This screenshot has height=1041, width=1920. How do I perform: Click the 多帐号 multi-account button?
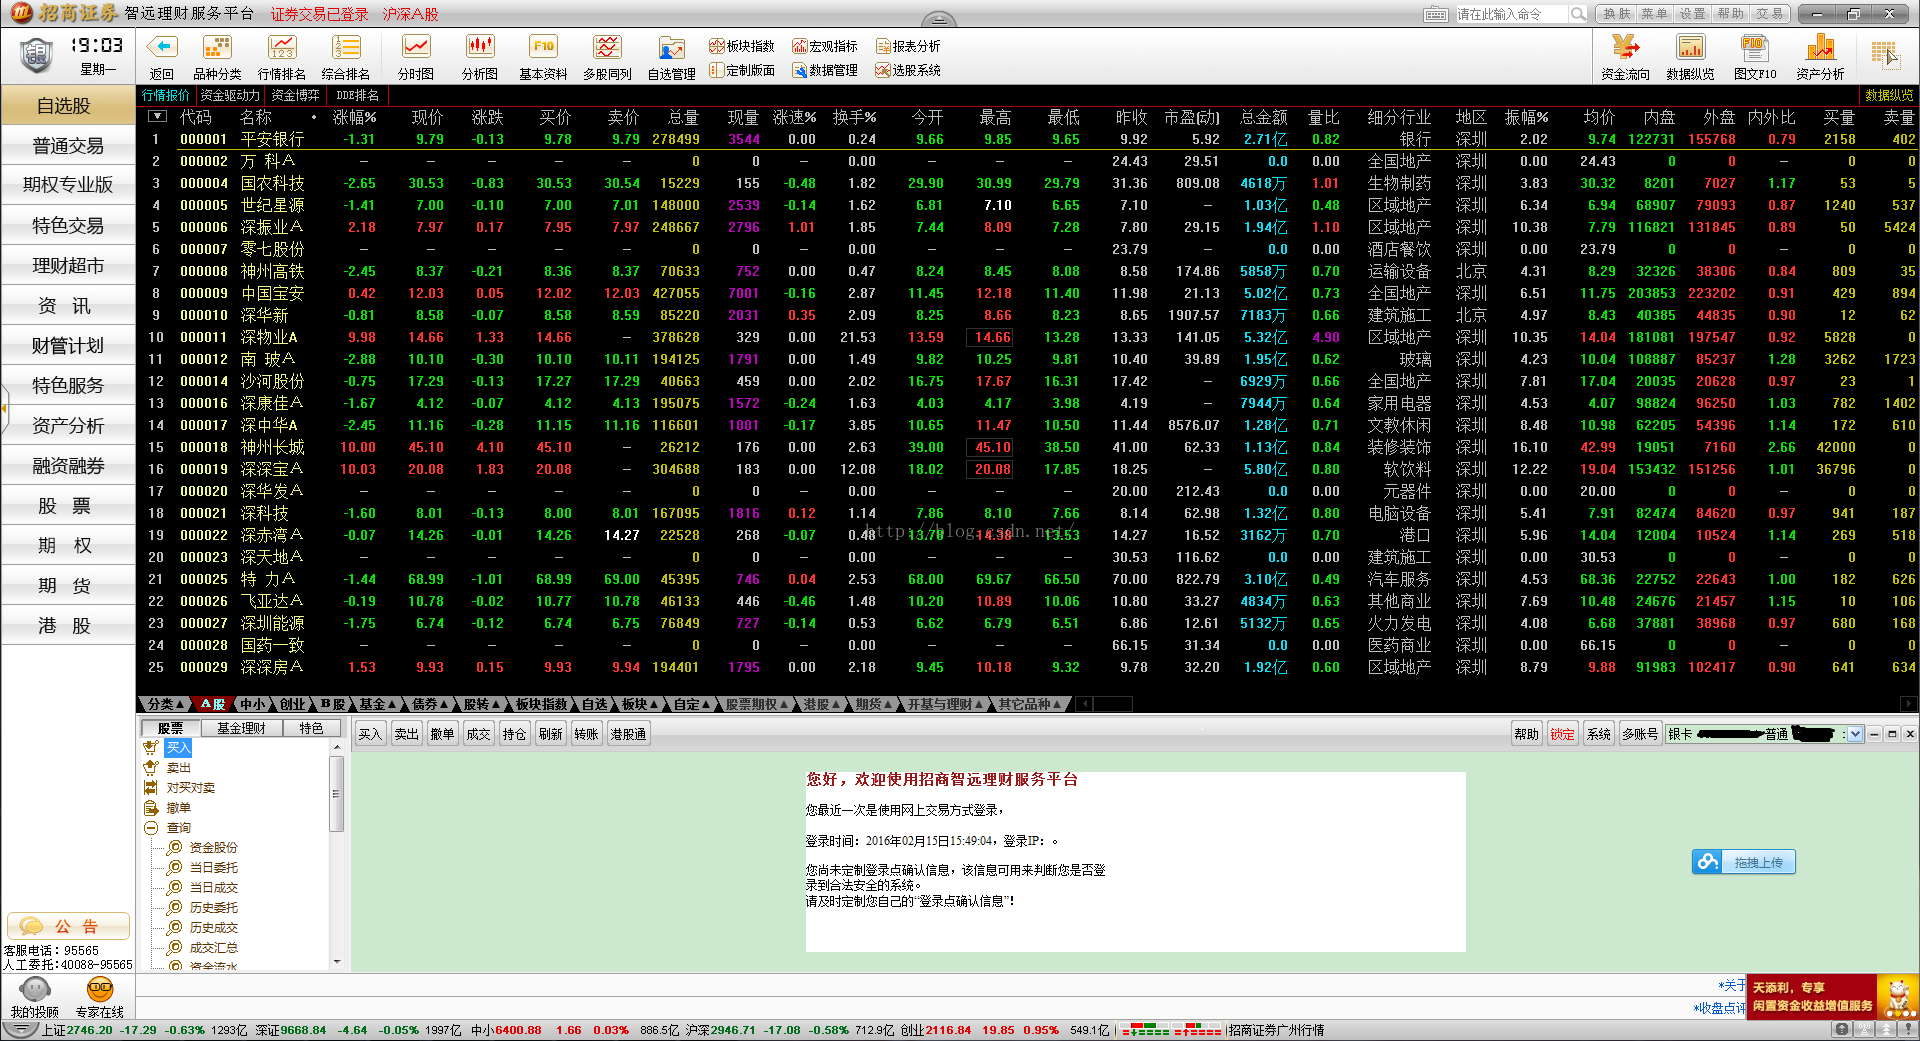tap(1640, 734)
